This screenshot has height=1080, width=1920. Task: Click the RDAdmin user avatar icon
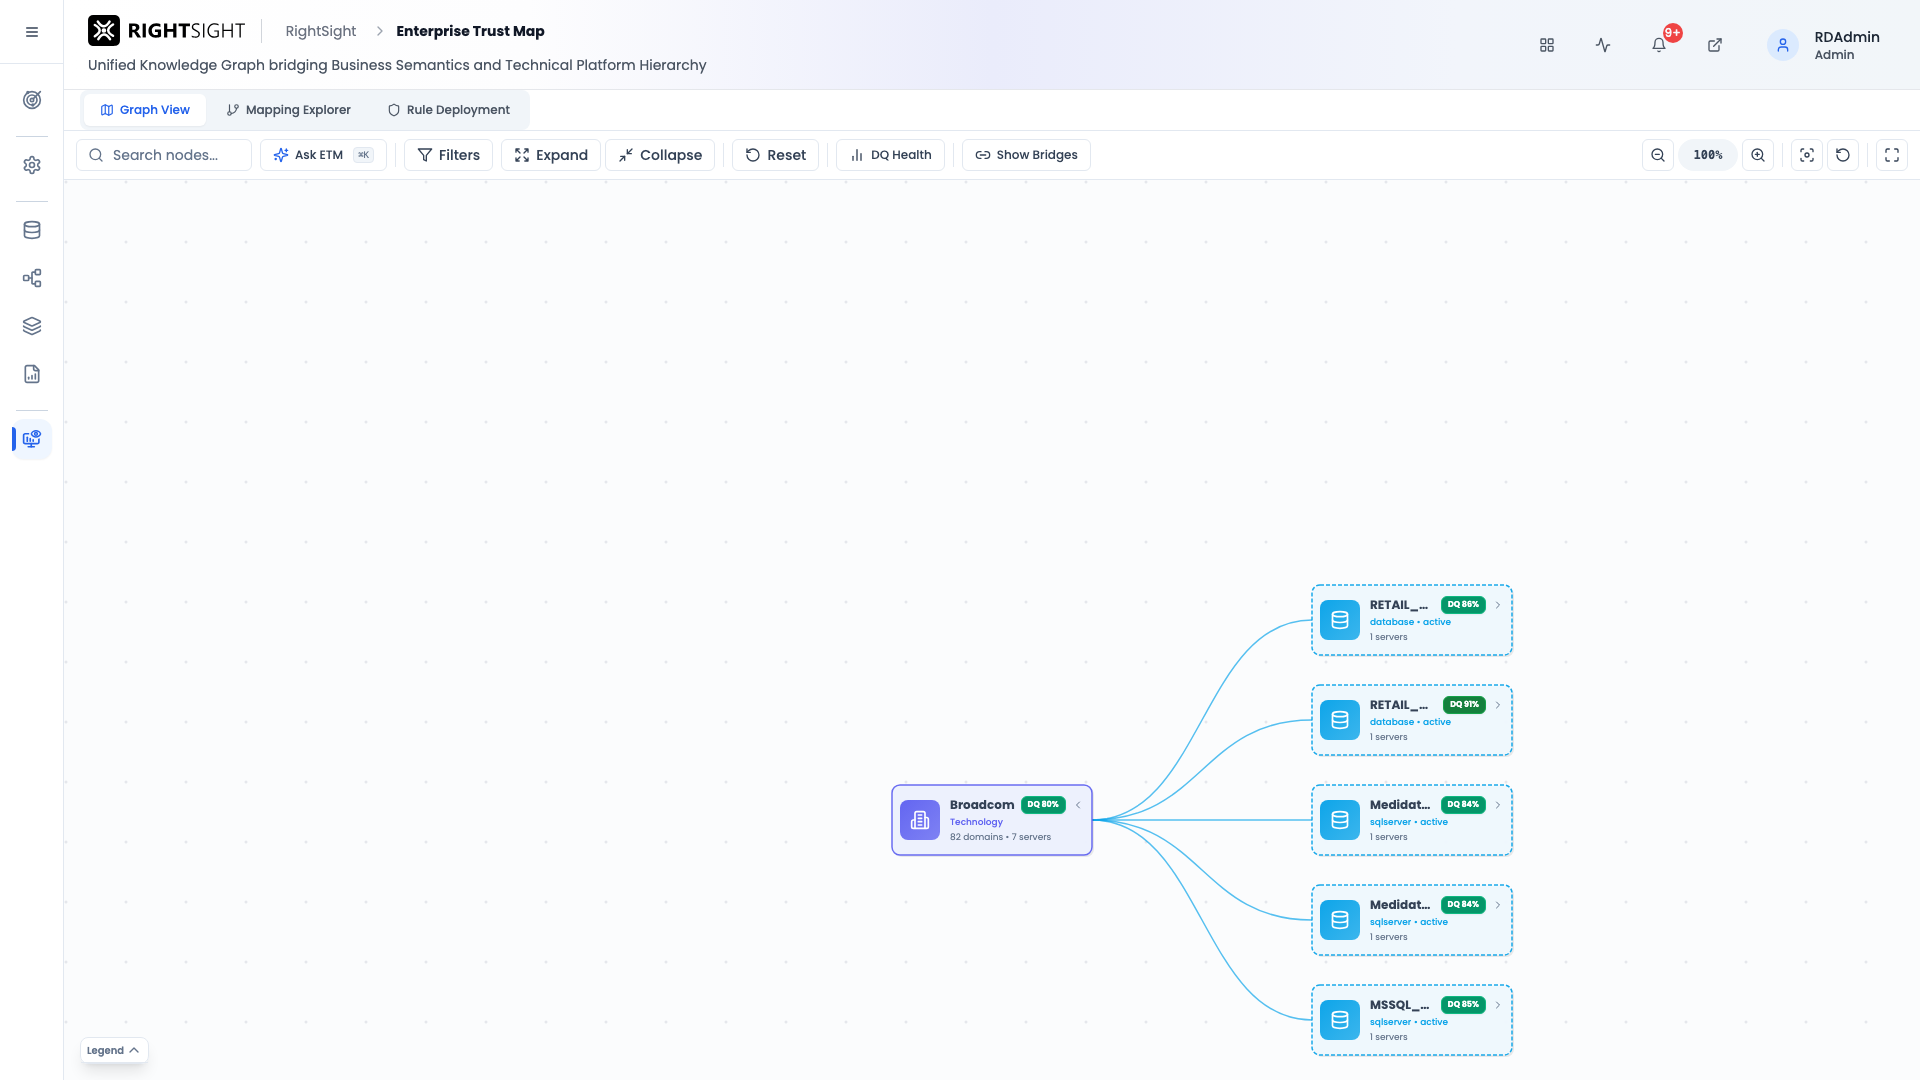[x=1783, y=45]
